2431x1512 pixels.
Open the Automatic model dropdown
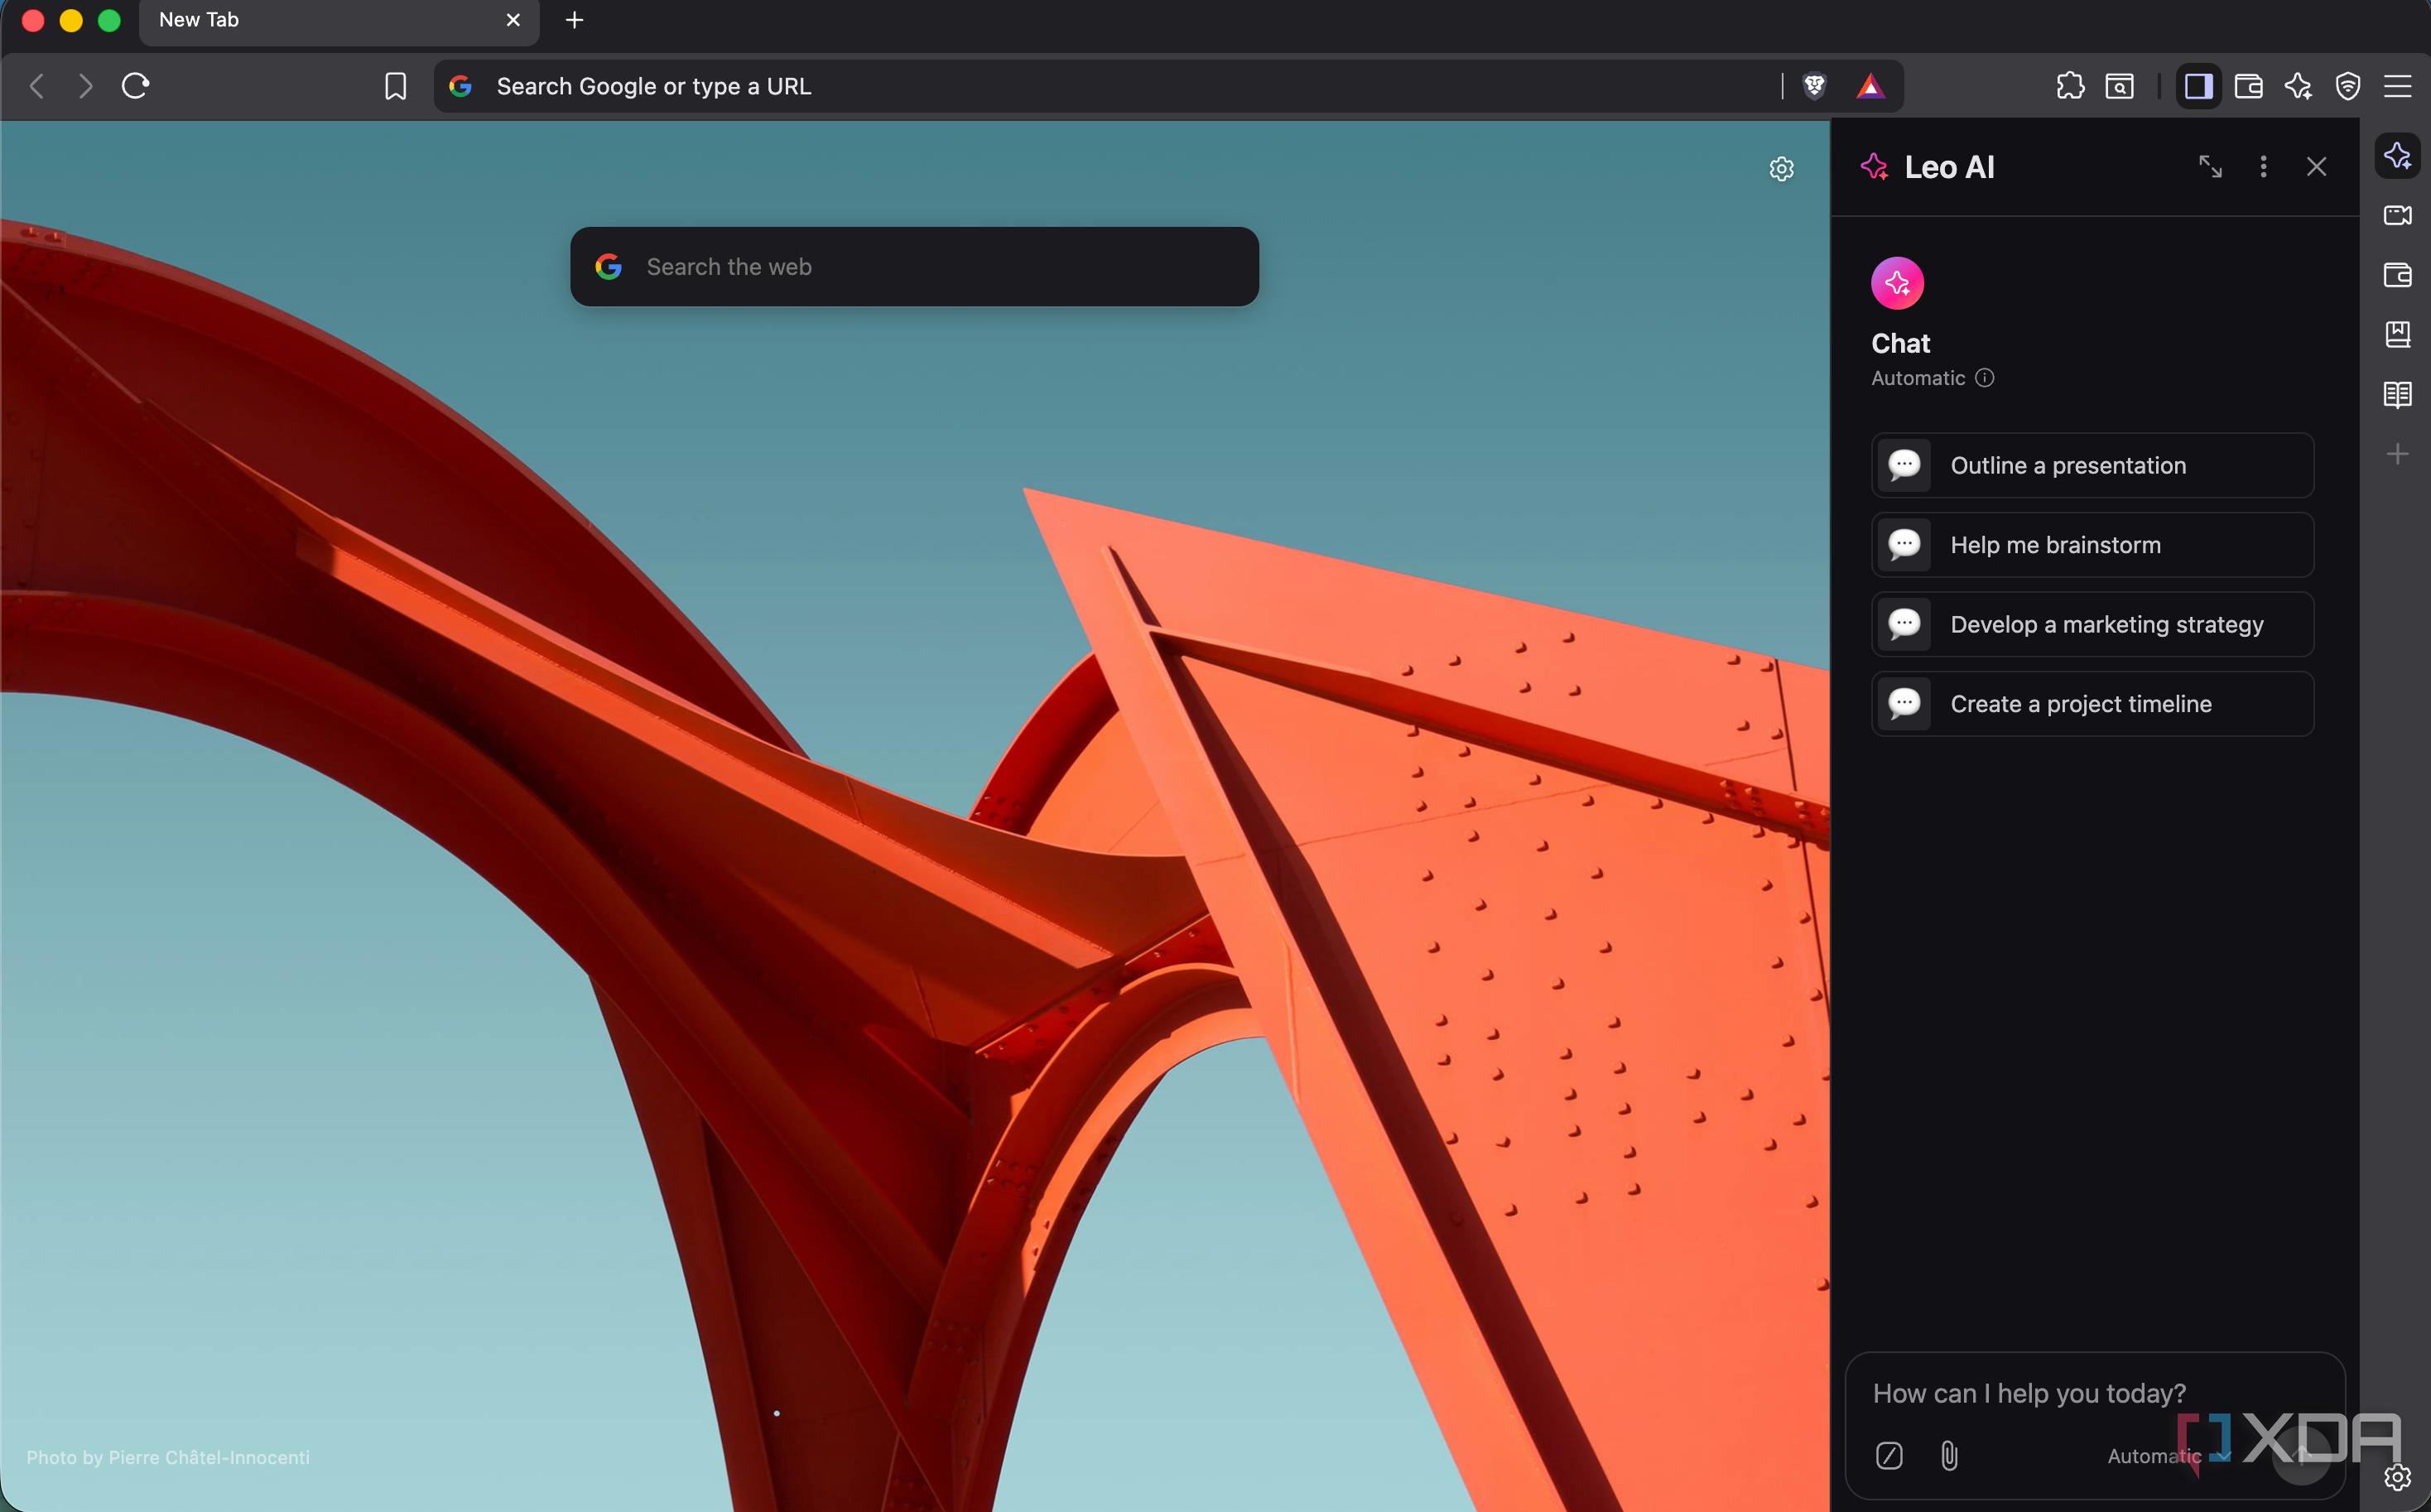pos(2168,1456)
